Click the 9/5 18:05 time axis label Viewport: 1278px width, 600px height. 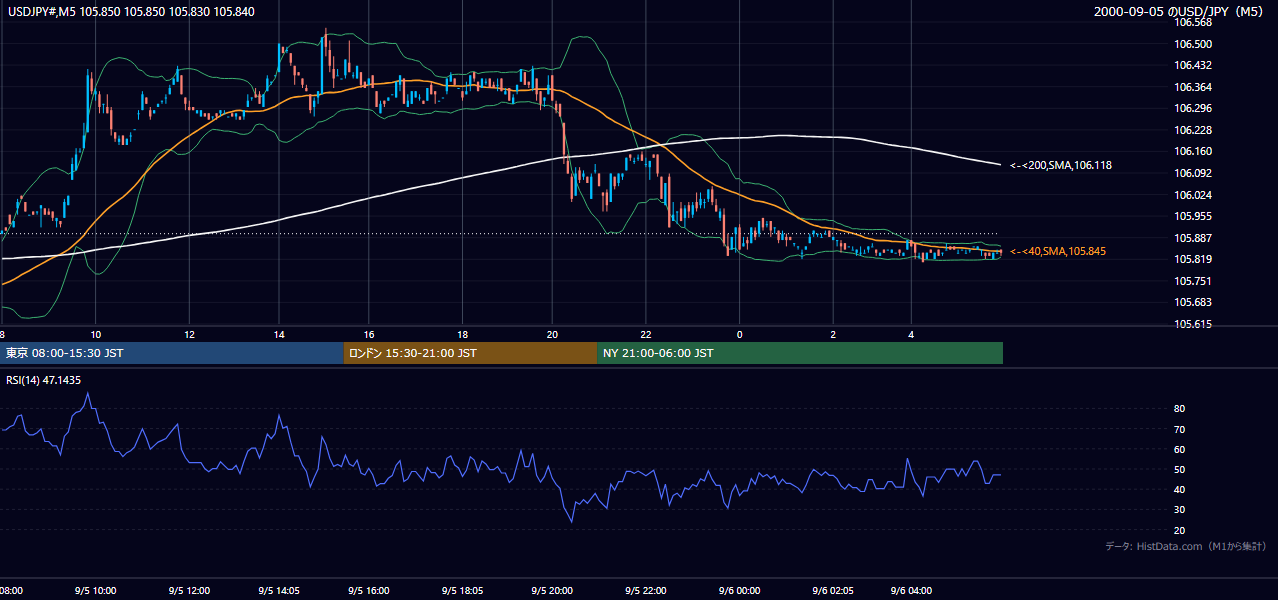click(463, 591)
